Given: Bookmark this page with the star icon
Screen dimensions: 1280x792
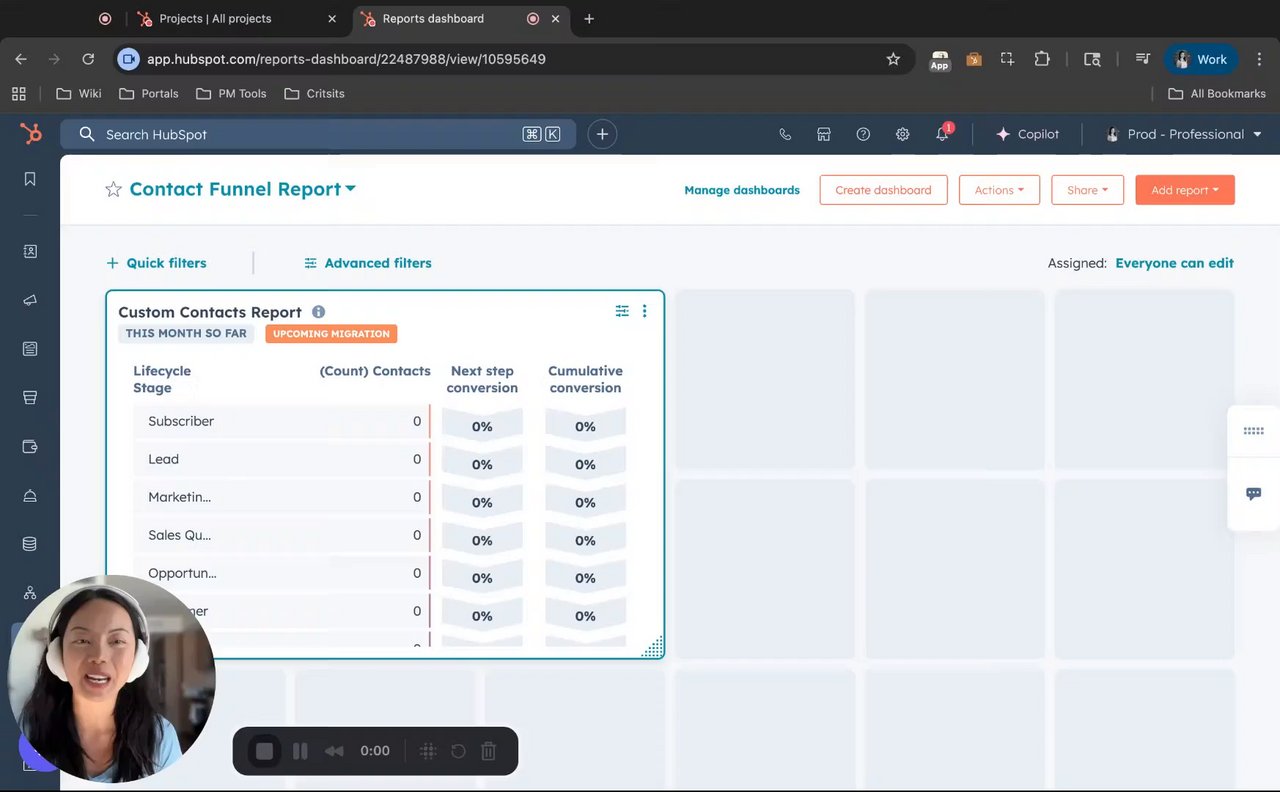Looking at the screenshot, I should (x=893, y=59).
